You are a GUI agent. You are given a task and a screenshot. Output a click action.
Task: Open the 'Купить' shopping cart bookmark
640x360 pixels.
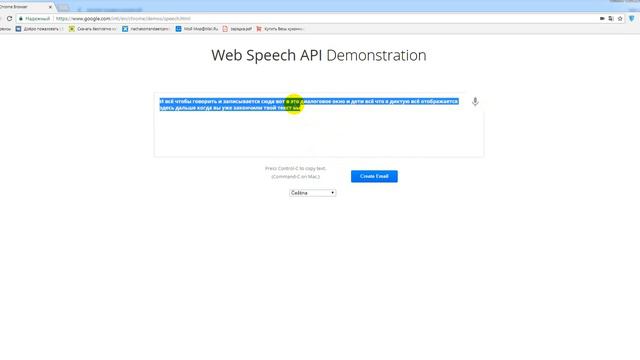tap(280, 29)
